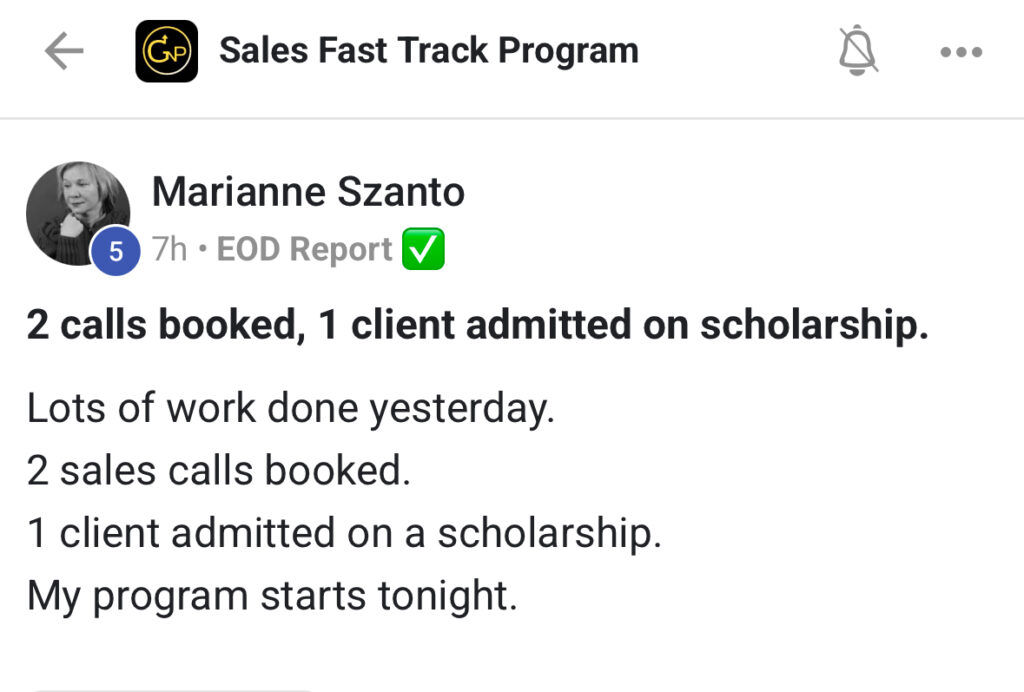
Task: Open the three-dot more options menu
Action: [961, 52]
